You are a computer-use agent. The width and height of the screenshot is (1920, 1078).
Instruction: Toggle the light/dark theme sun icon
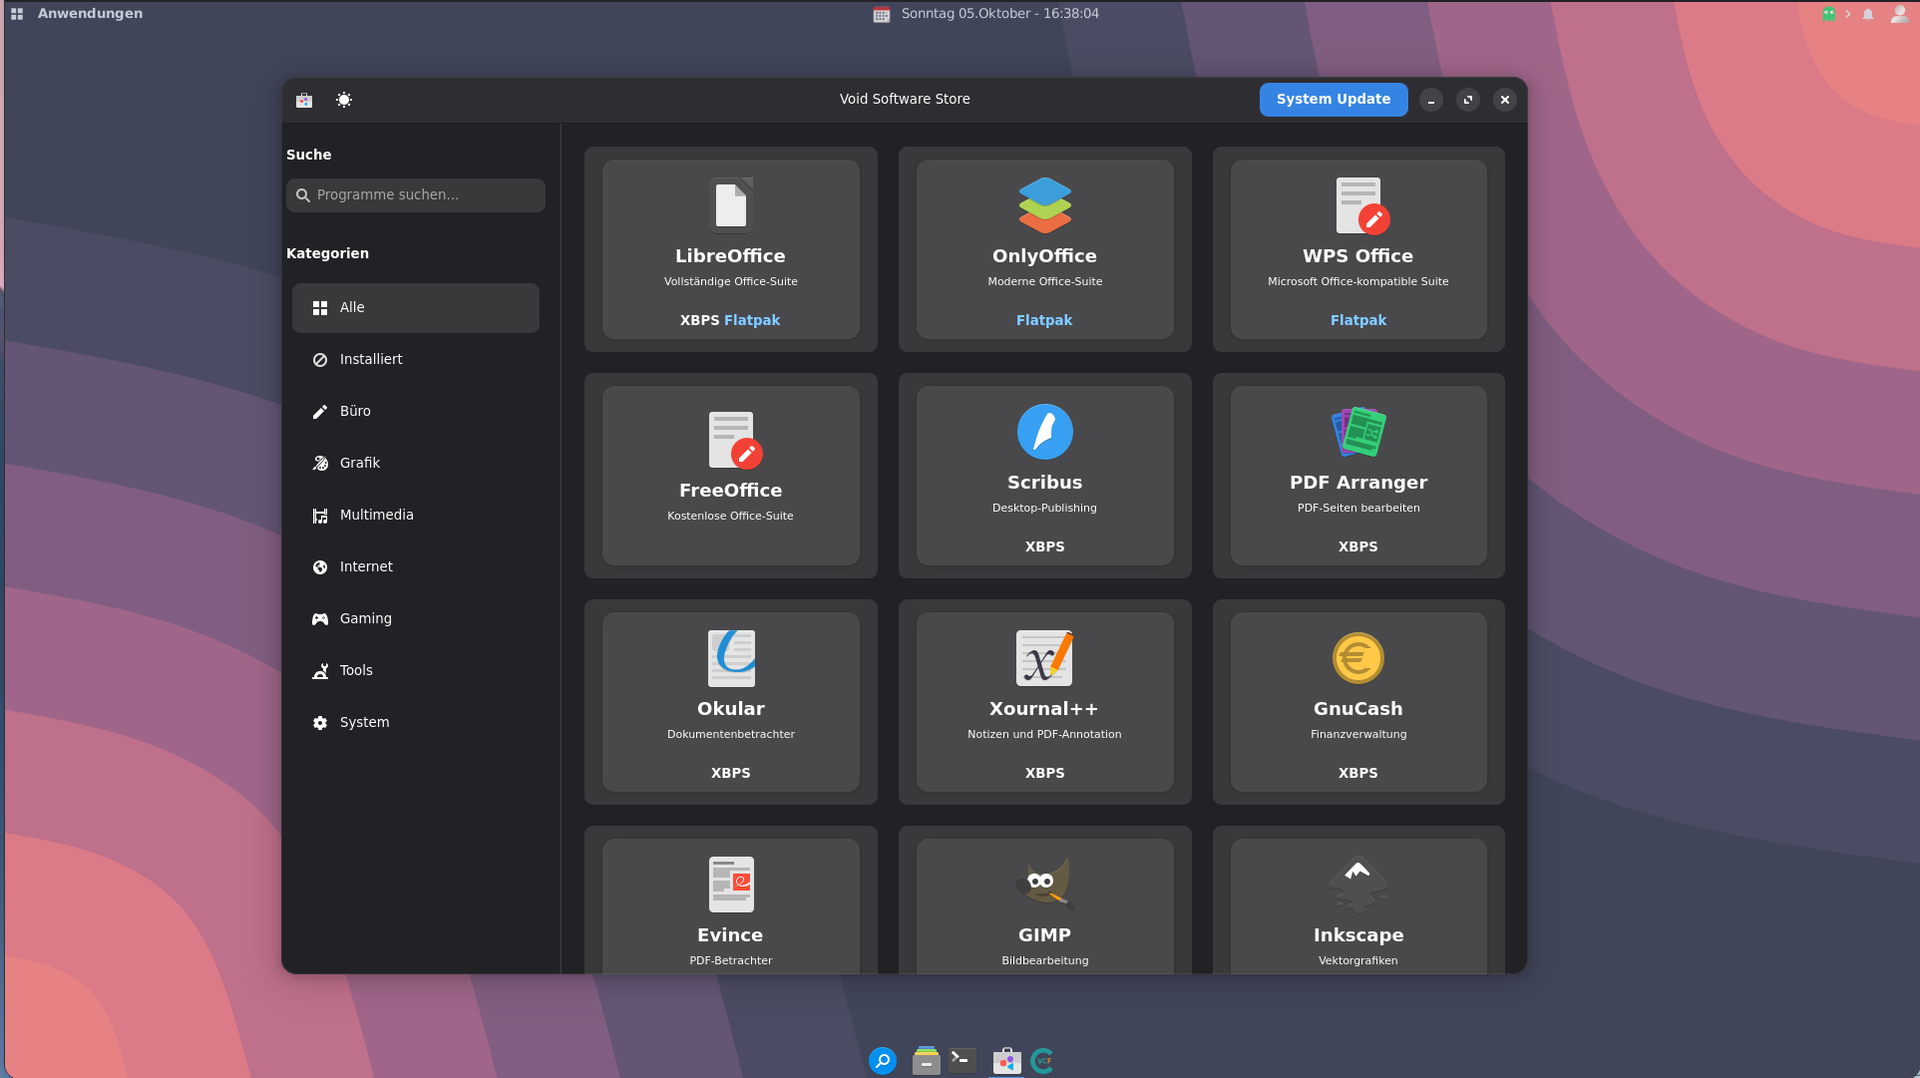pos(344,100)
